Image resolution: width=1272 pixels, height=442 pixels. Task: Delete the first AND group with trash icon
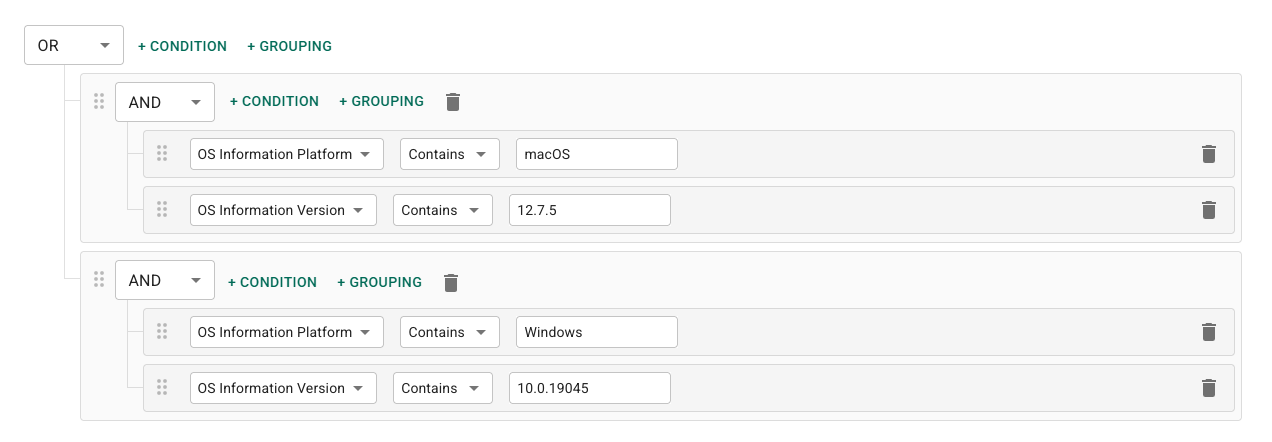click(453, 102)
